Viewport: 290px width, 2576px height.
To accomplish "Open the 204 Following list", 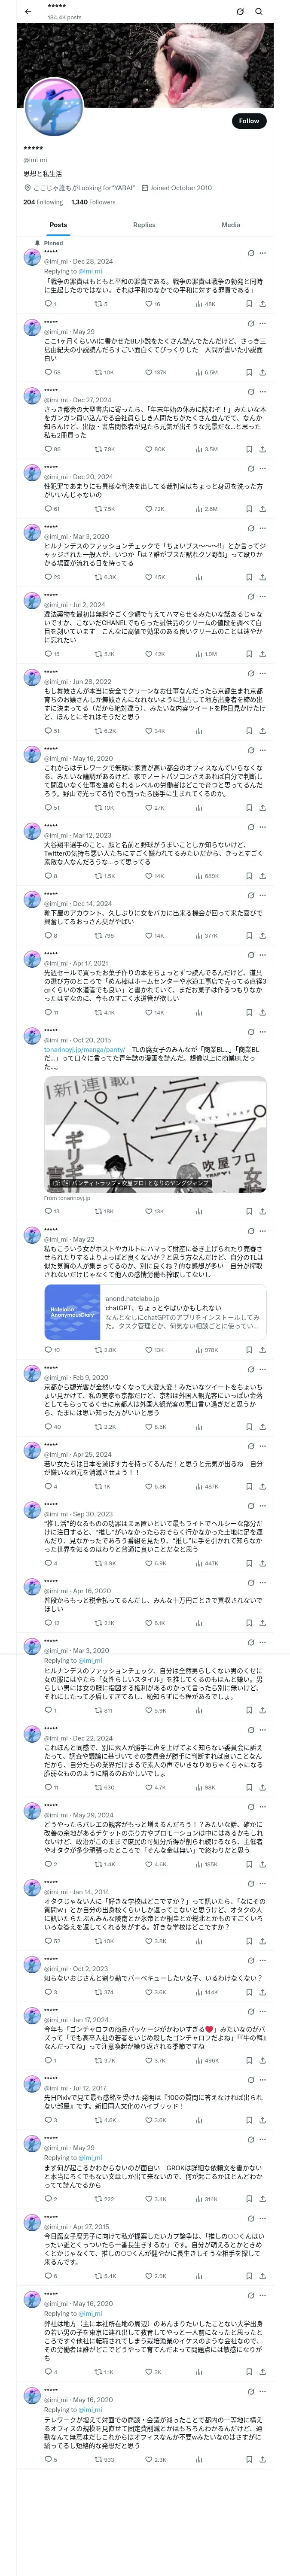I will (x=43, y=202).
